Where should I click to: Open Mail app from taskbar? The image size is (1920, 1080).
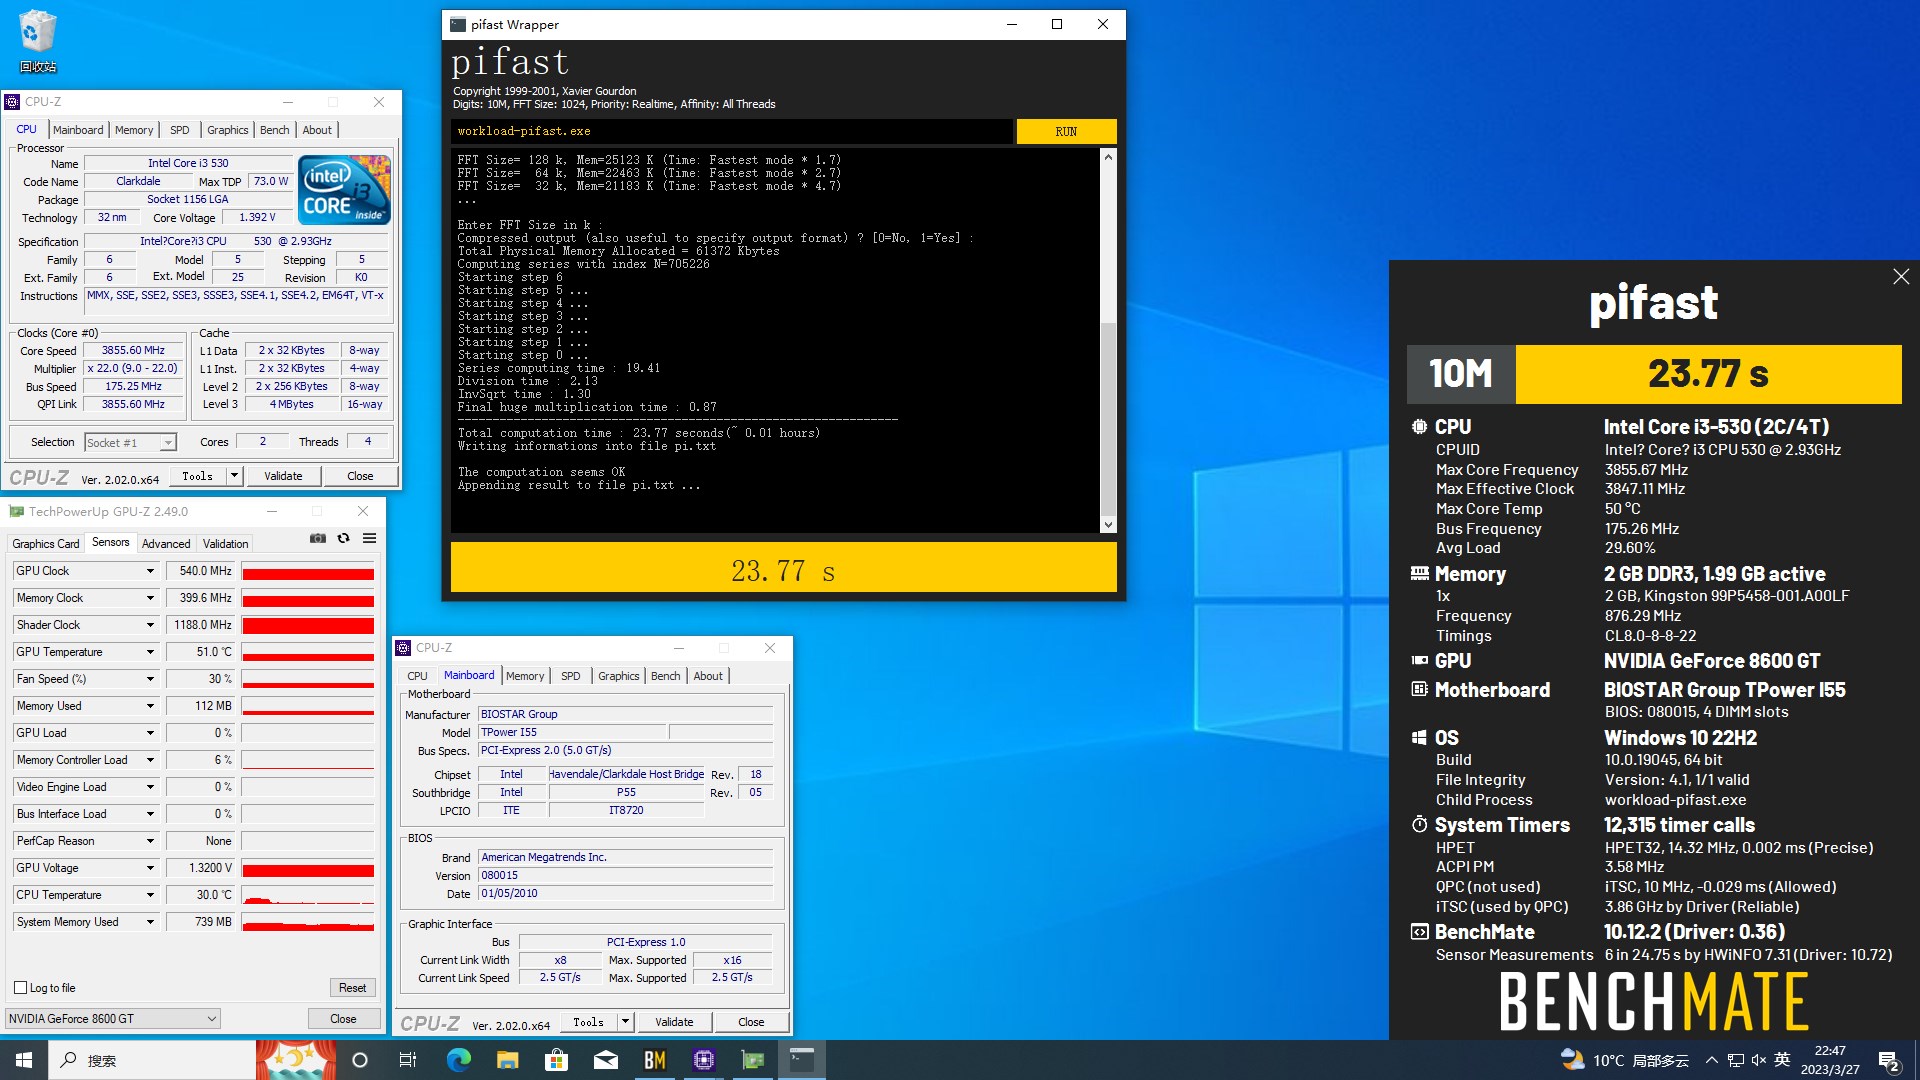[x=605, y=1060]
